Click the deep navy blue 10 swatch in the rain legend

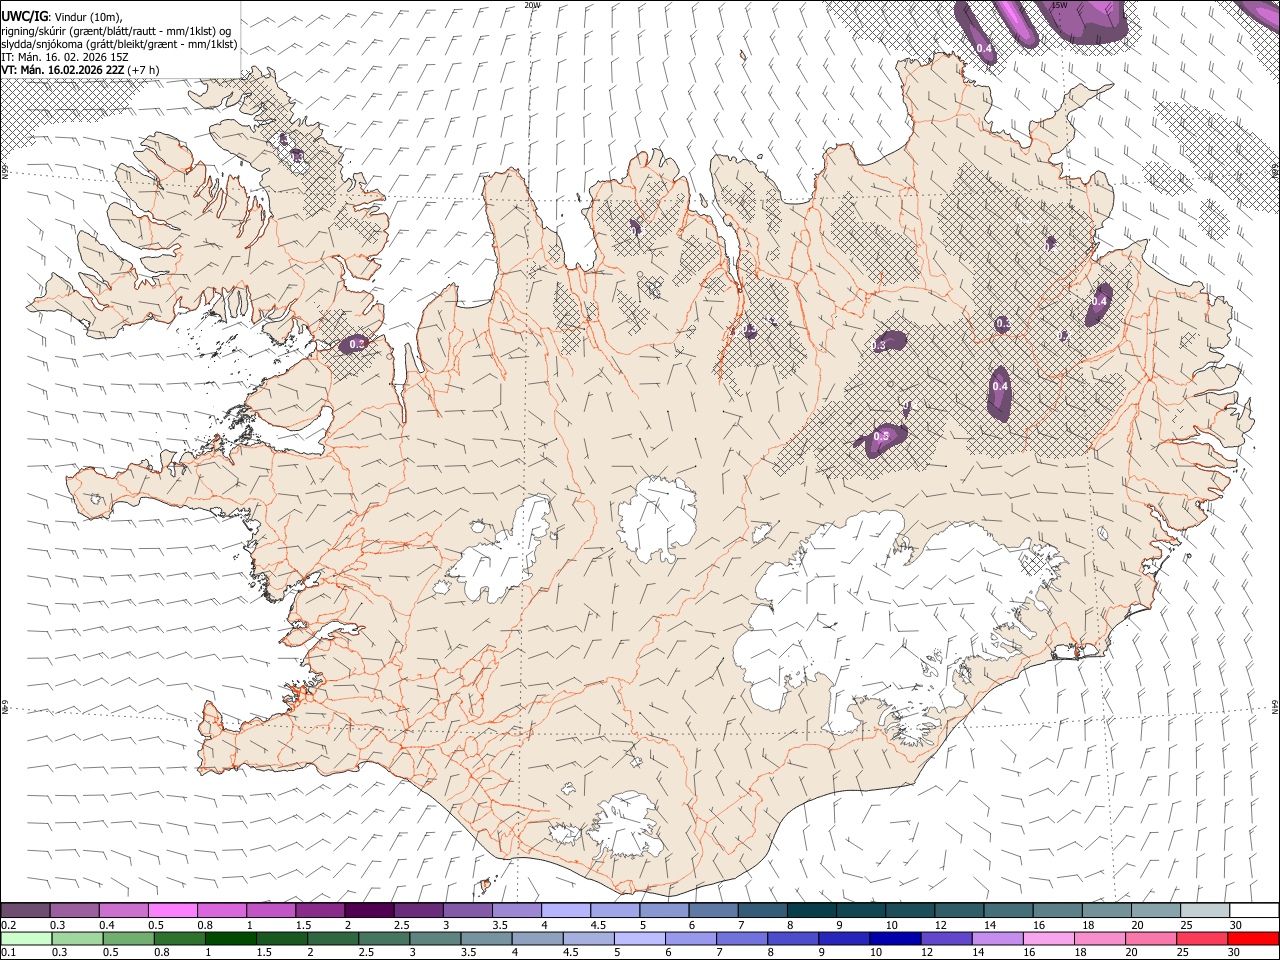(894, 938)
